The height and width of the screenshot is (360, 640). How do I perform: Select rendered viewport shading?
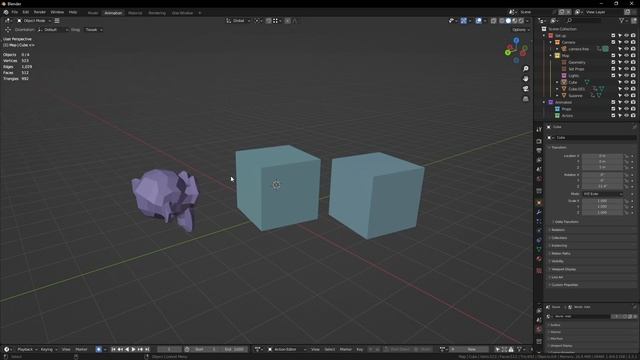point(521,20)
